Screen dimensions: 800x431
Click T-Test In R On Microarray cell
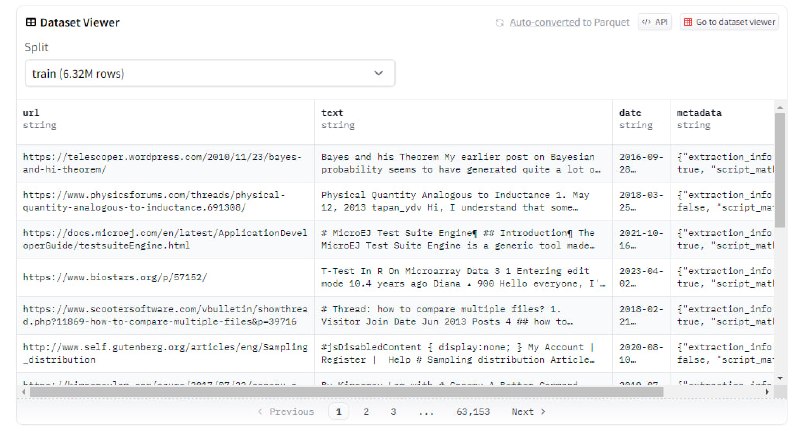pyautogui.click(x=463, y=277)
